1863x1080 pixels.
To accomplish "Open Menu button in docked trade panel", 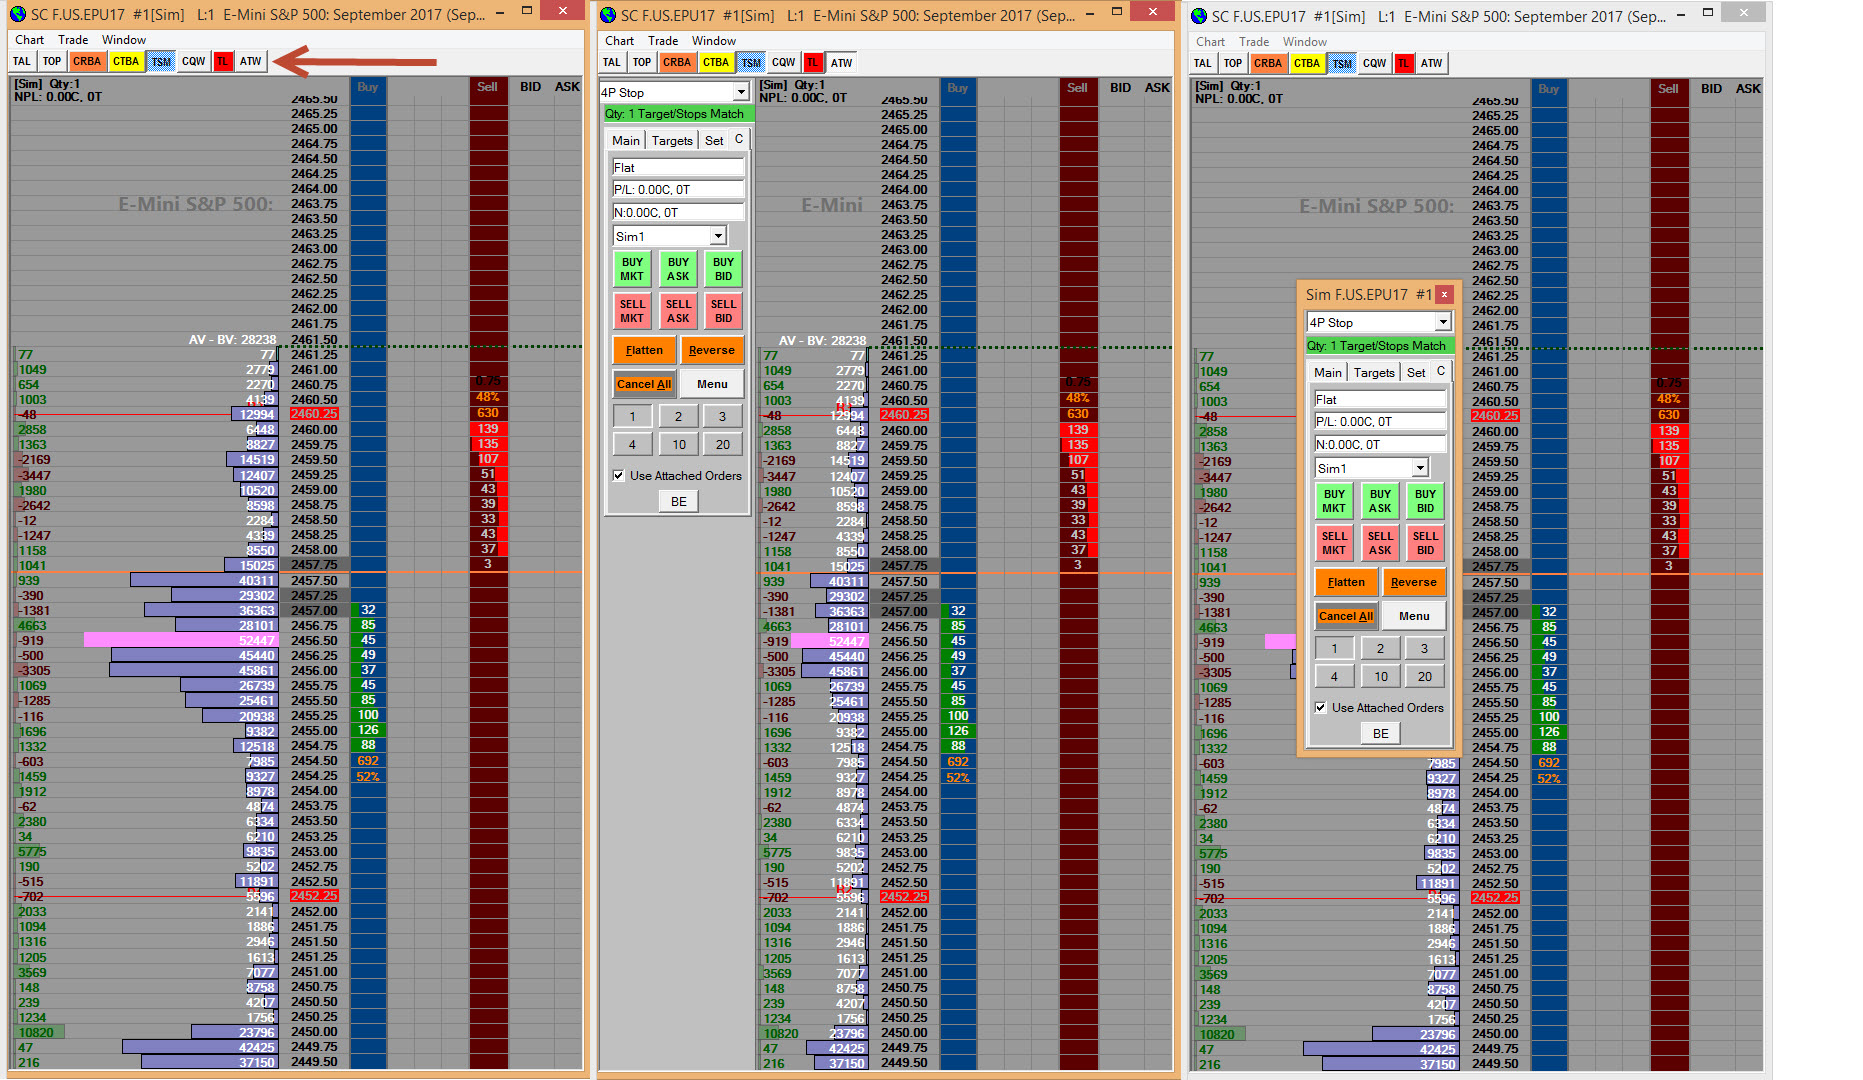I will coord(712,385).
